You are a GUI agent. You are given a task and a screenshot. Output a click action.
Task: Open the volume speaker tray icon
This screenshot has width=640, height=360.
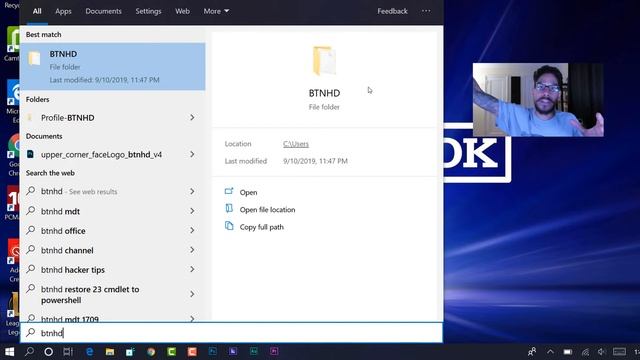602,351
